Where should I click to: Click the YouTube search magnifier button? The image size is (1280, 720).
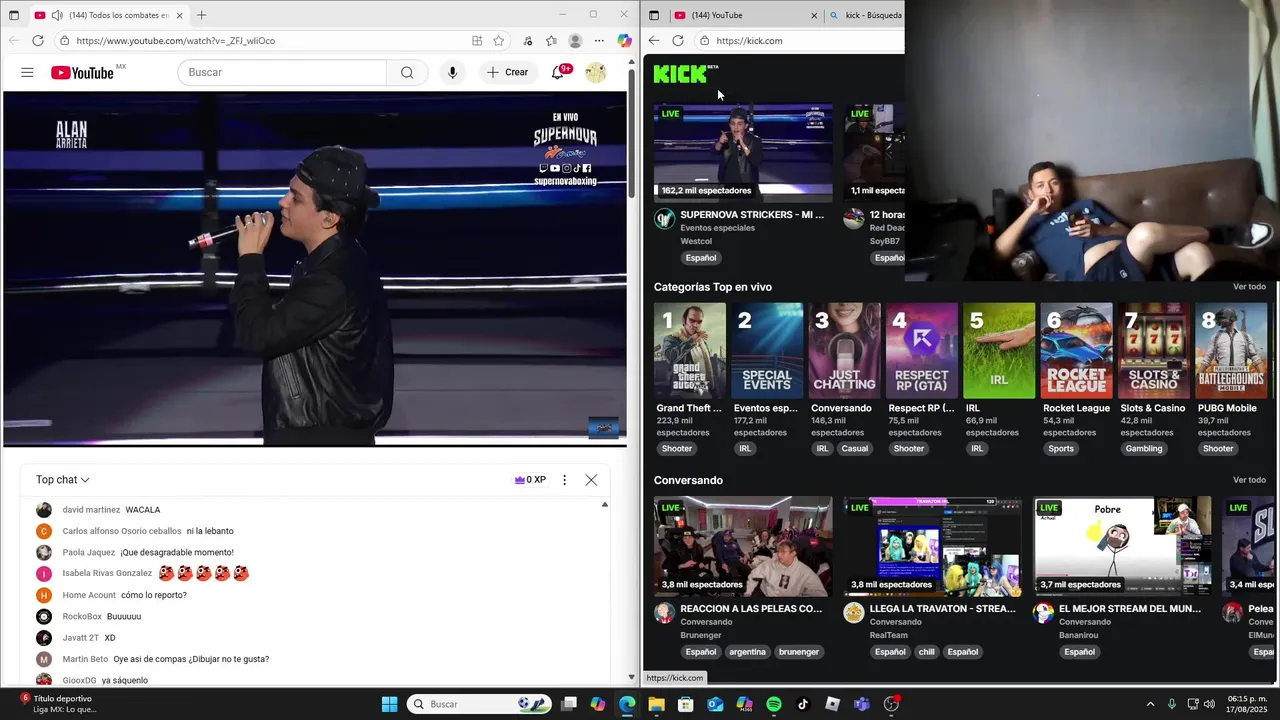(x=407, y=72)
